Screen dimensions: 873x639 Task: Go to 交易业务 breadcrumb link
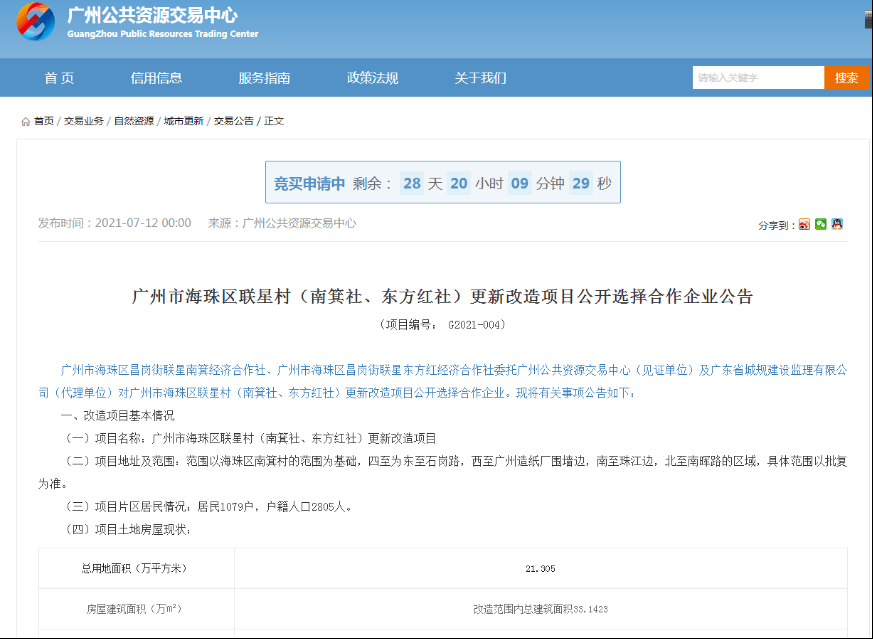[84, 121]
